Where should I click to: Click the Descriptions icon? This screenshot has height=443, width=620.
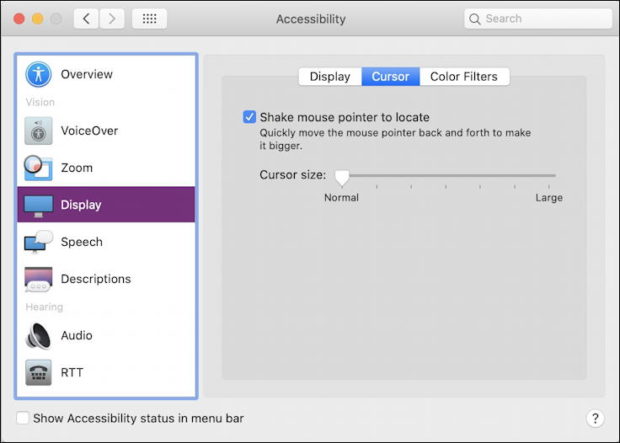(x=38, y=279)
